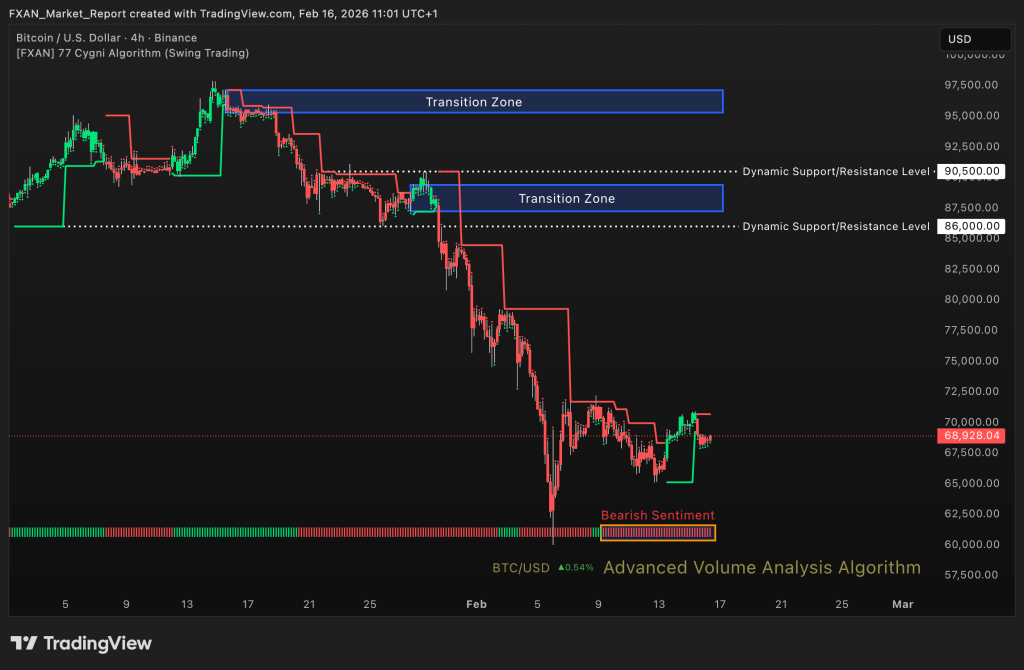The width and height of the screenshot is (1024, 670).
Task: Click lower Dynamic Support/Resistance Level text
Action: tap(836, 227)
